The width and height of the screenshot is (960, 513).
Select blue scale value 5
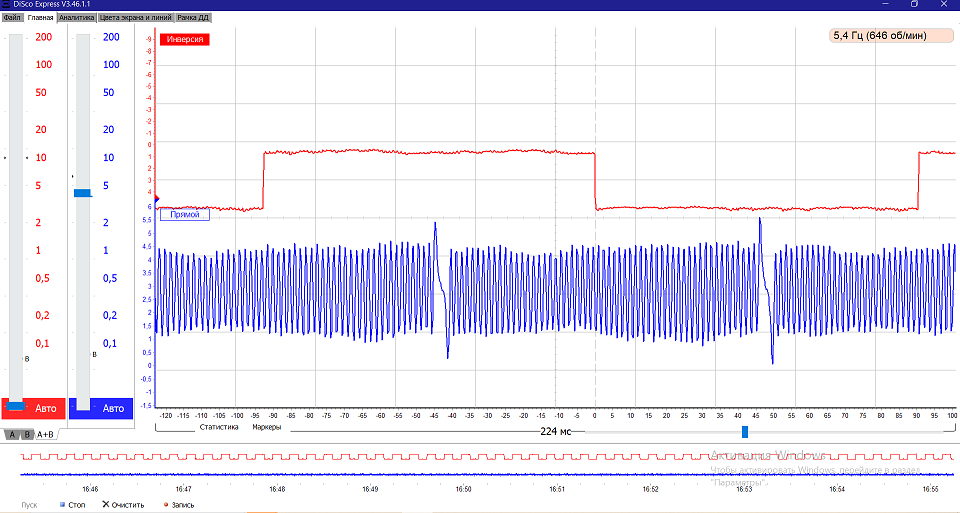click(105, 185)
